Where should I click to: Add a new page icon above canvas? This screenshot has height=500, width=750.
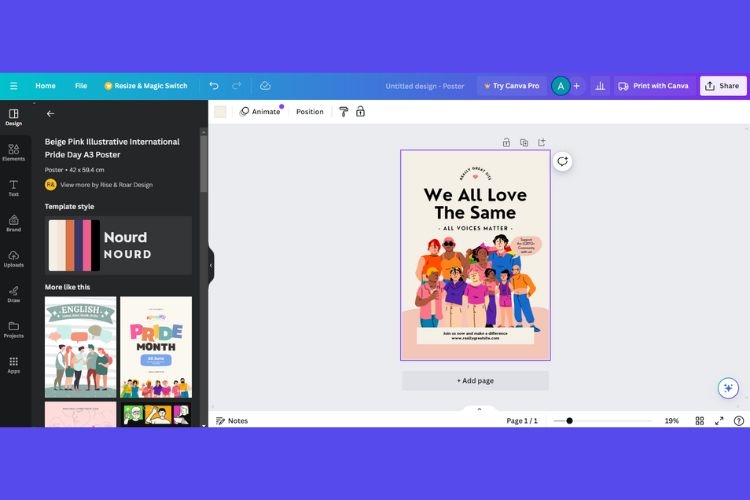coord(541,143)
